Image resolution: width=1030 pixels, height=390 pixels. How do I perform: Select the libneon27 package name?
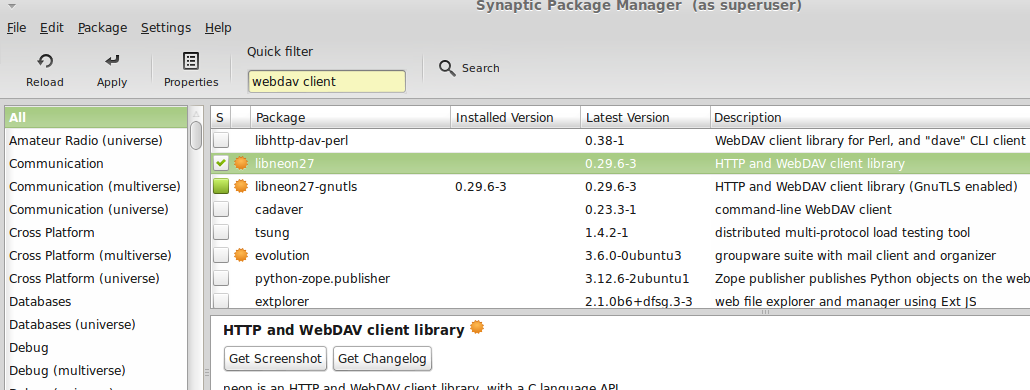click(284, 163)
